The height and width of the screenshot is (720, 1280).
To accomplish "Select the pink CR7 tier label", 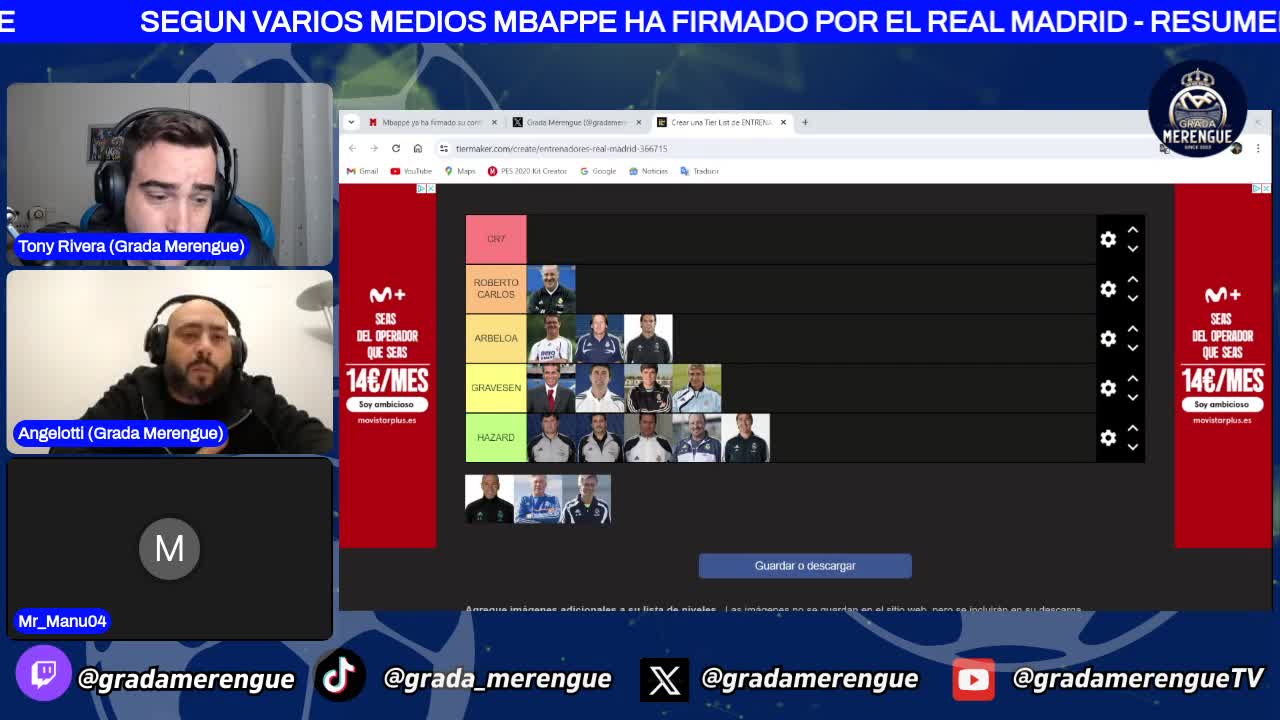I will (496, 239).
